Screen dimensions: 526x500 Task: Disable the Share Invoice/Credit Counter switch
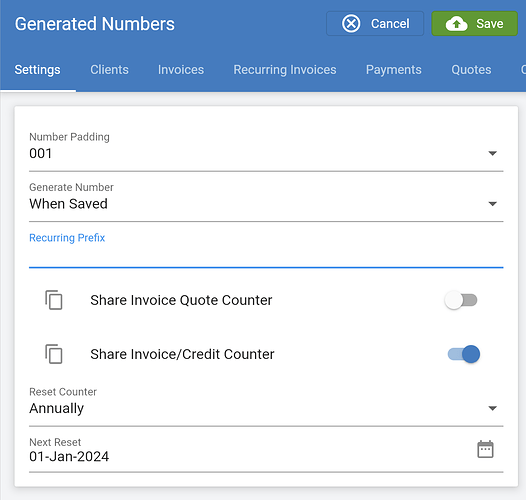pos(464,354)
